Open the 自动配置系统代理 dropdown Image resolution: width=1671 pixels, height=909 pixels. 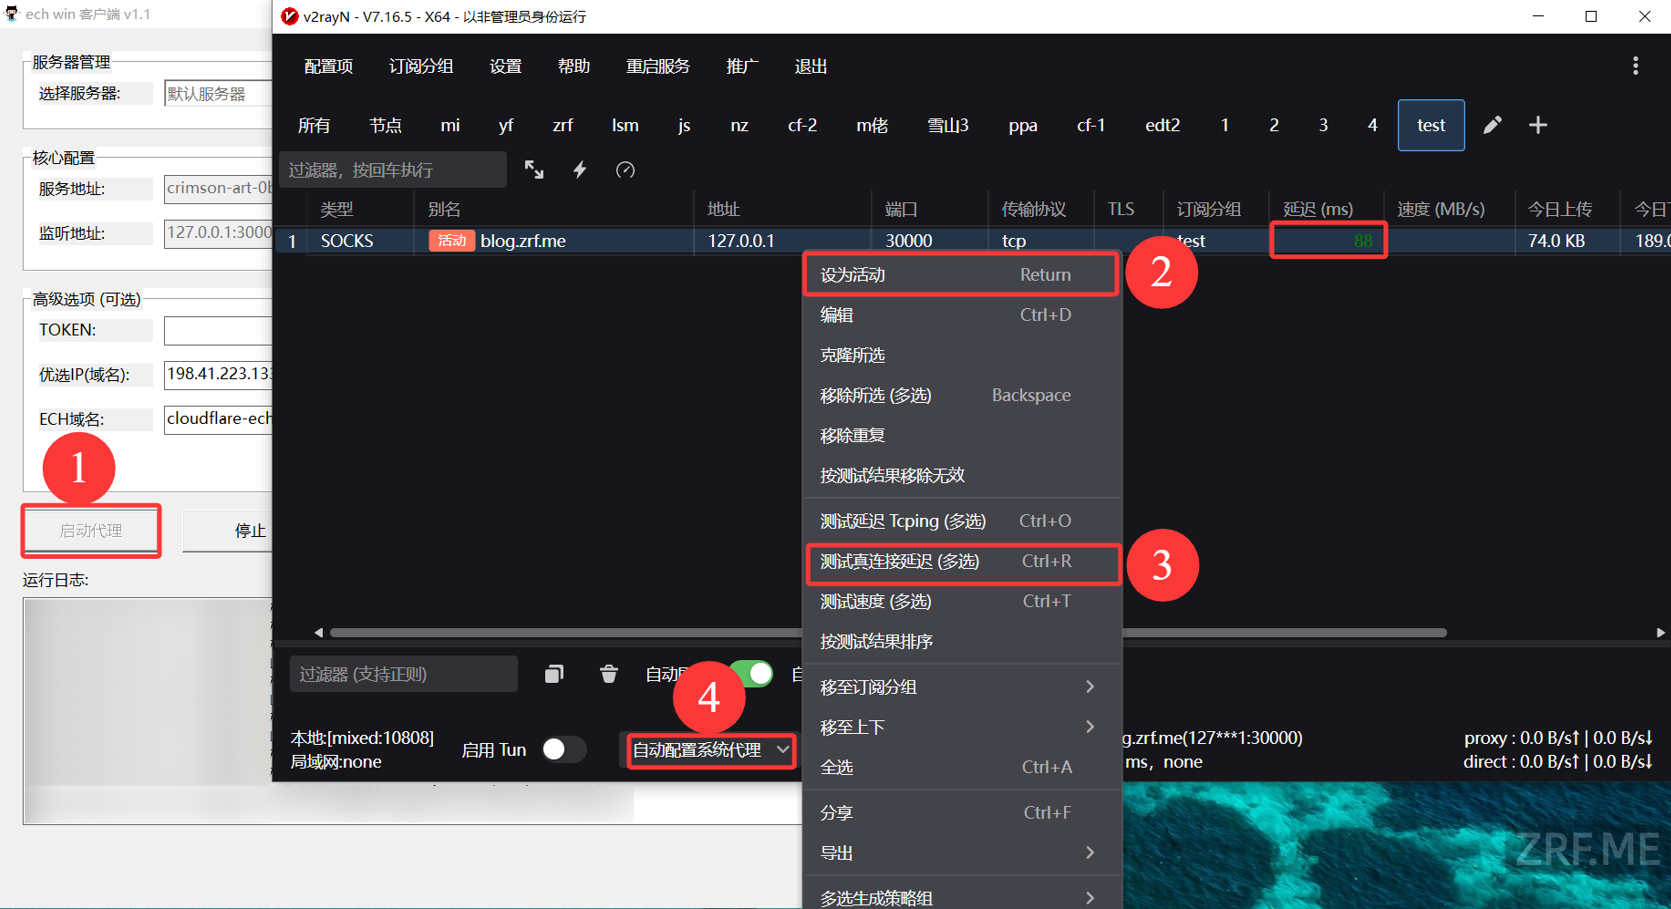710,750
